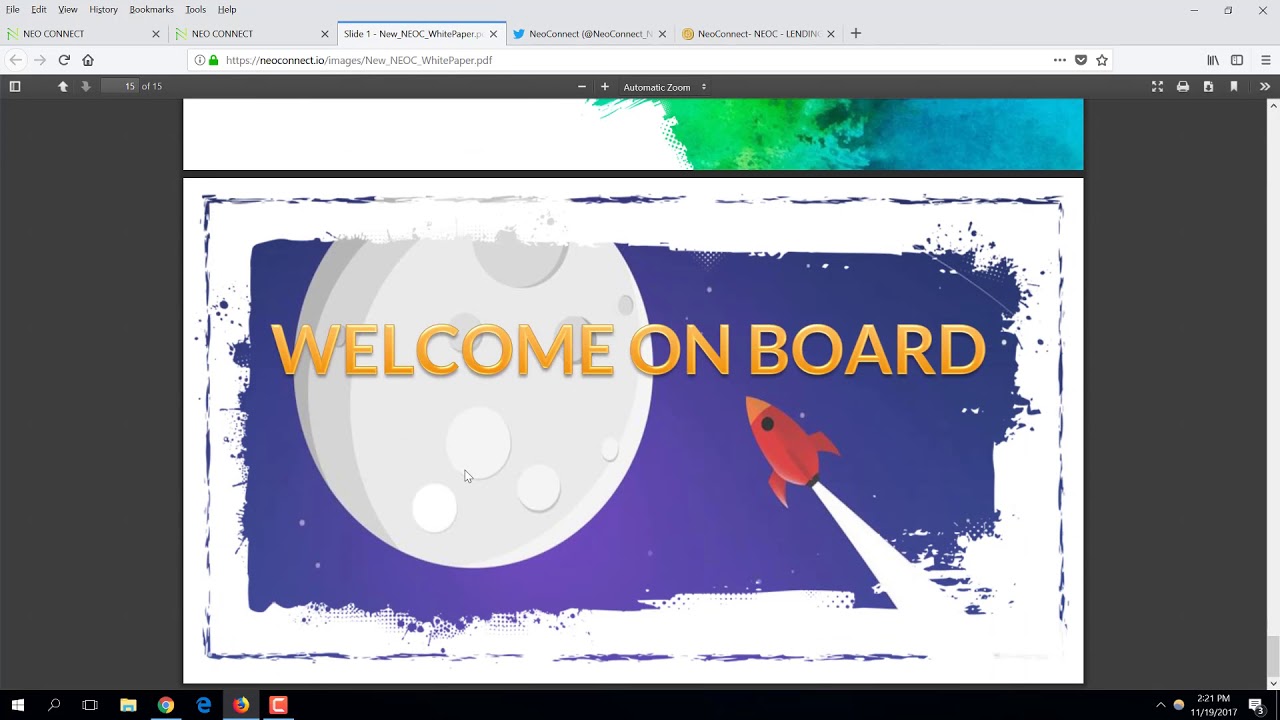Open the Automatic Zoom dropdown
1280x720 pixels.
pos(665,87)
